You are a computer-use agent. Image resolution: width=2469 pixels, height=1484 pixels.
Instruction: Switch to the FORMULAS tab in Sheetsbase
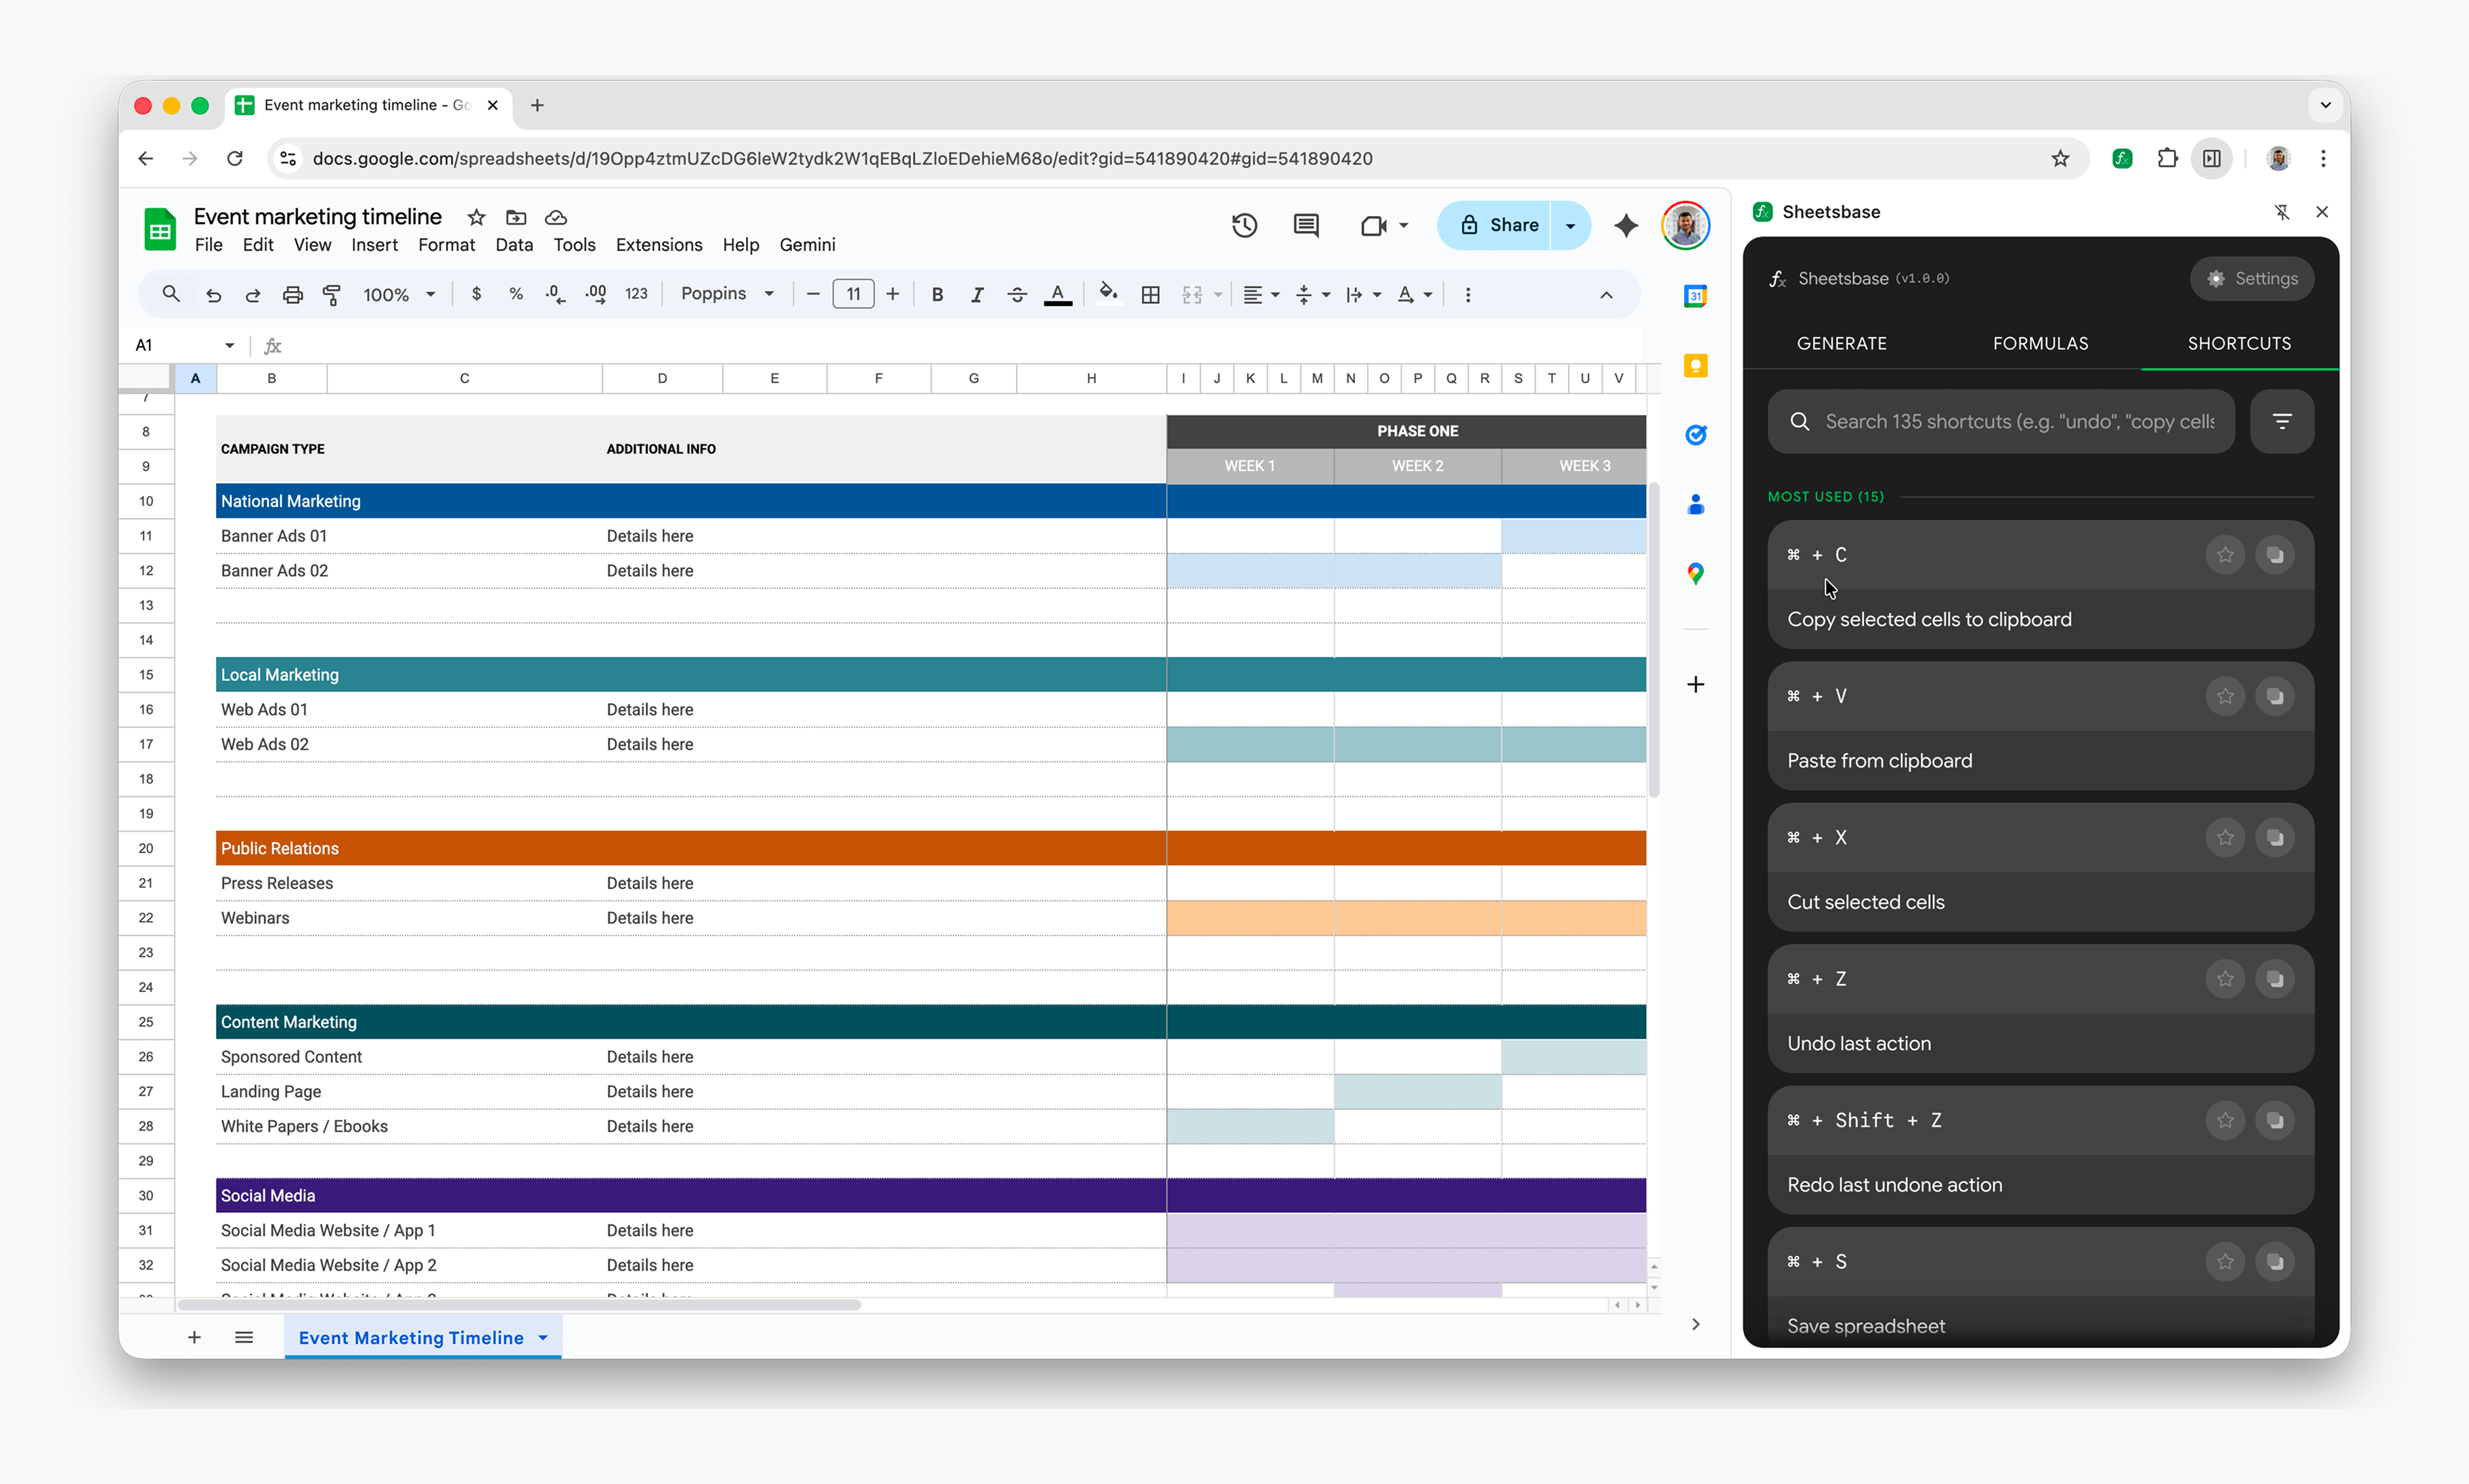[2039, 343]
